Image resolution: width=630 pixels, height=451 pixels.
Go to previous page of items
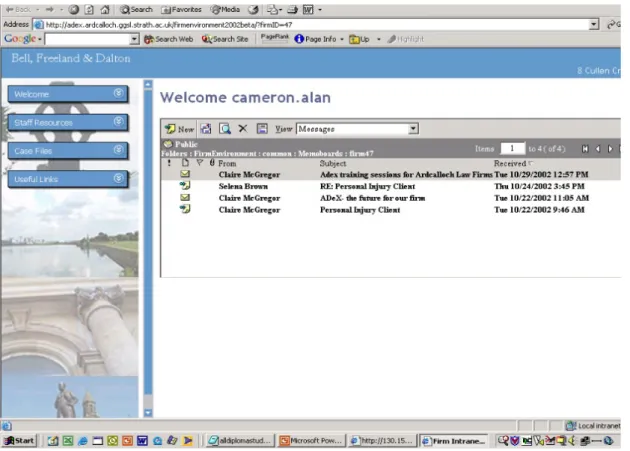click(598, 149)
